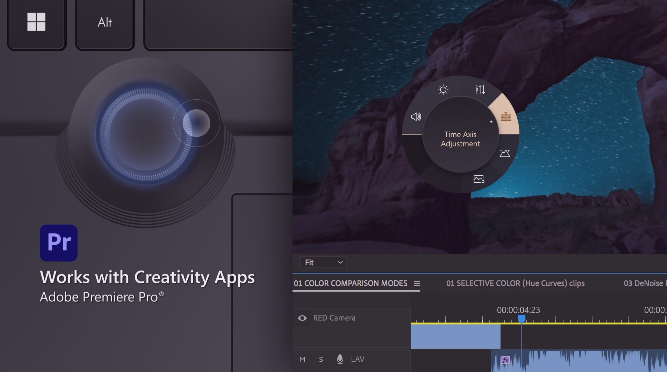Click the volume speaker icon in radial menu
Image resolution: width=667 pixels, height=372 pixels.
click(x=416, y=117)
